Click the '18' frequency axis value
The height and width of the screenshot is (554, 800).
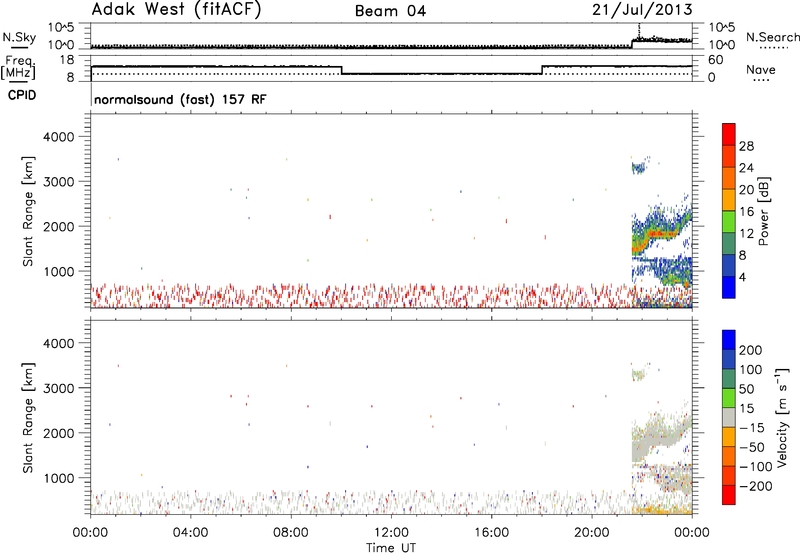tap(67, 60)
